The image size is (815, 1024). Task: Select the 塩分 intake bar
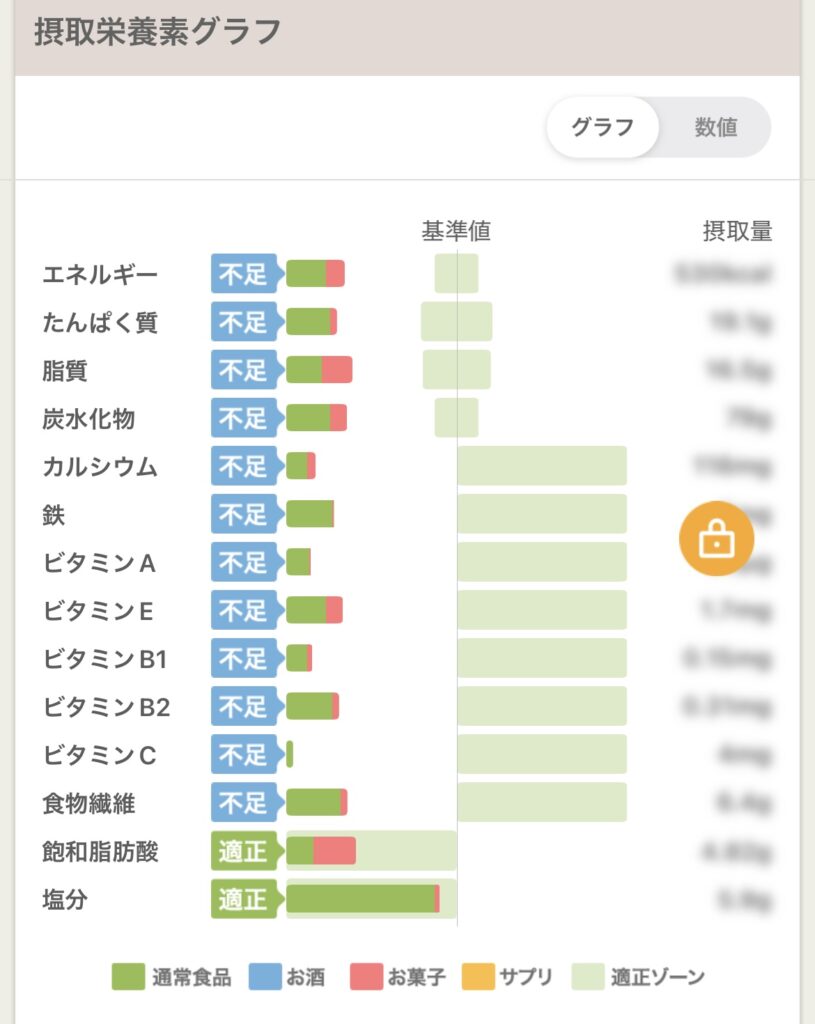coord(363,899)
